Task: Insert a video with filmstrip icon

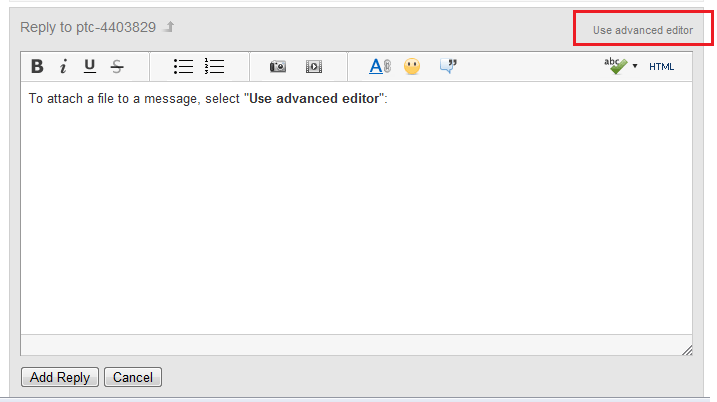Action: (x=314, y=67)
